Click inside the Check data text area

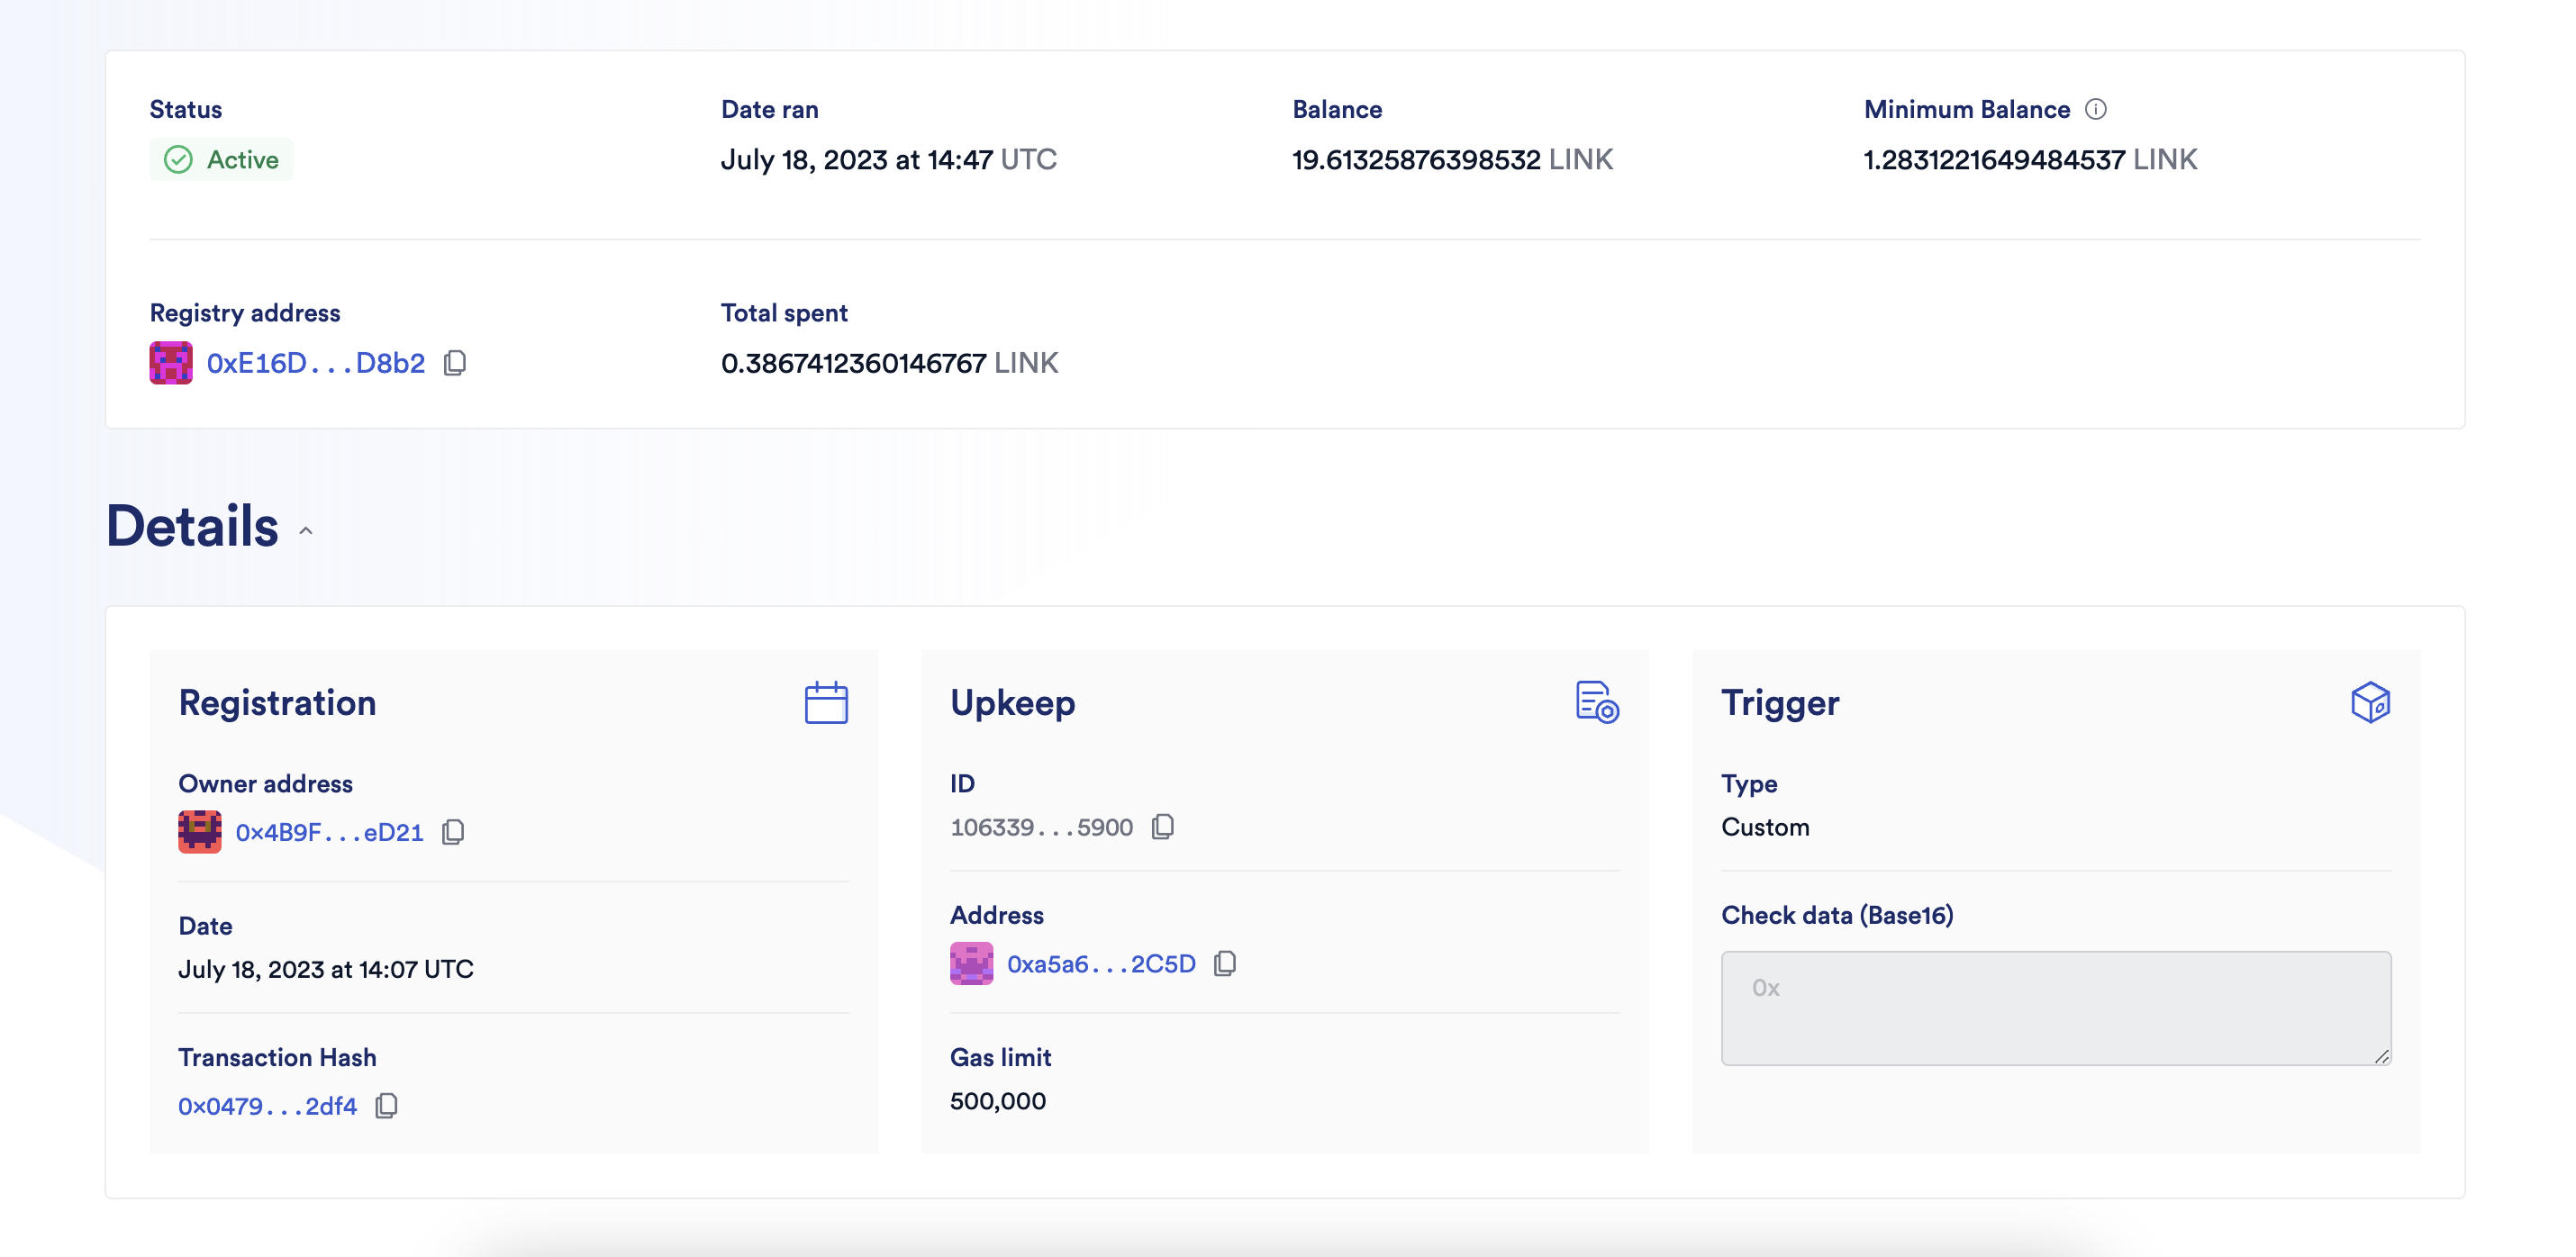pyautogui.click(x=2055, y=1008)
